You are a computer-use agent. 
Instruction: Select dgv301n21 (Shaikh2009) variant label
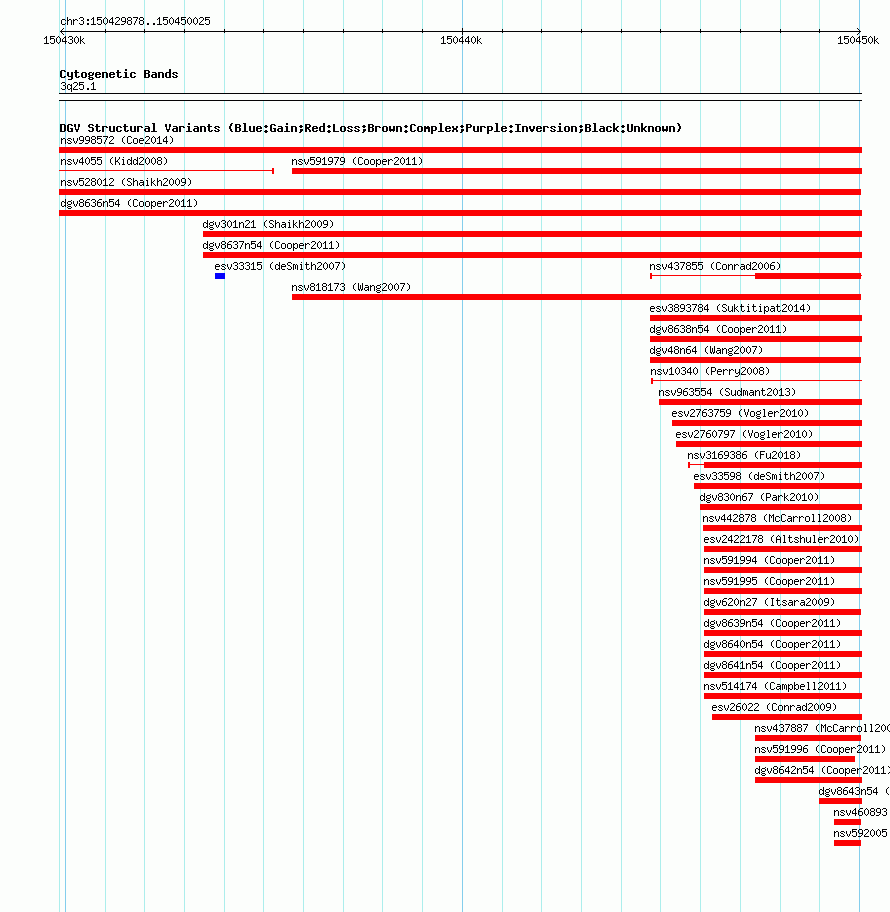click(268, 224)
